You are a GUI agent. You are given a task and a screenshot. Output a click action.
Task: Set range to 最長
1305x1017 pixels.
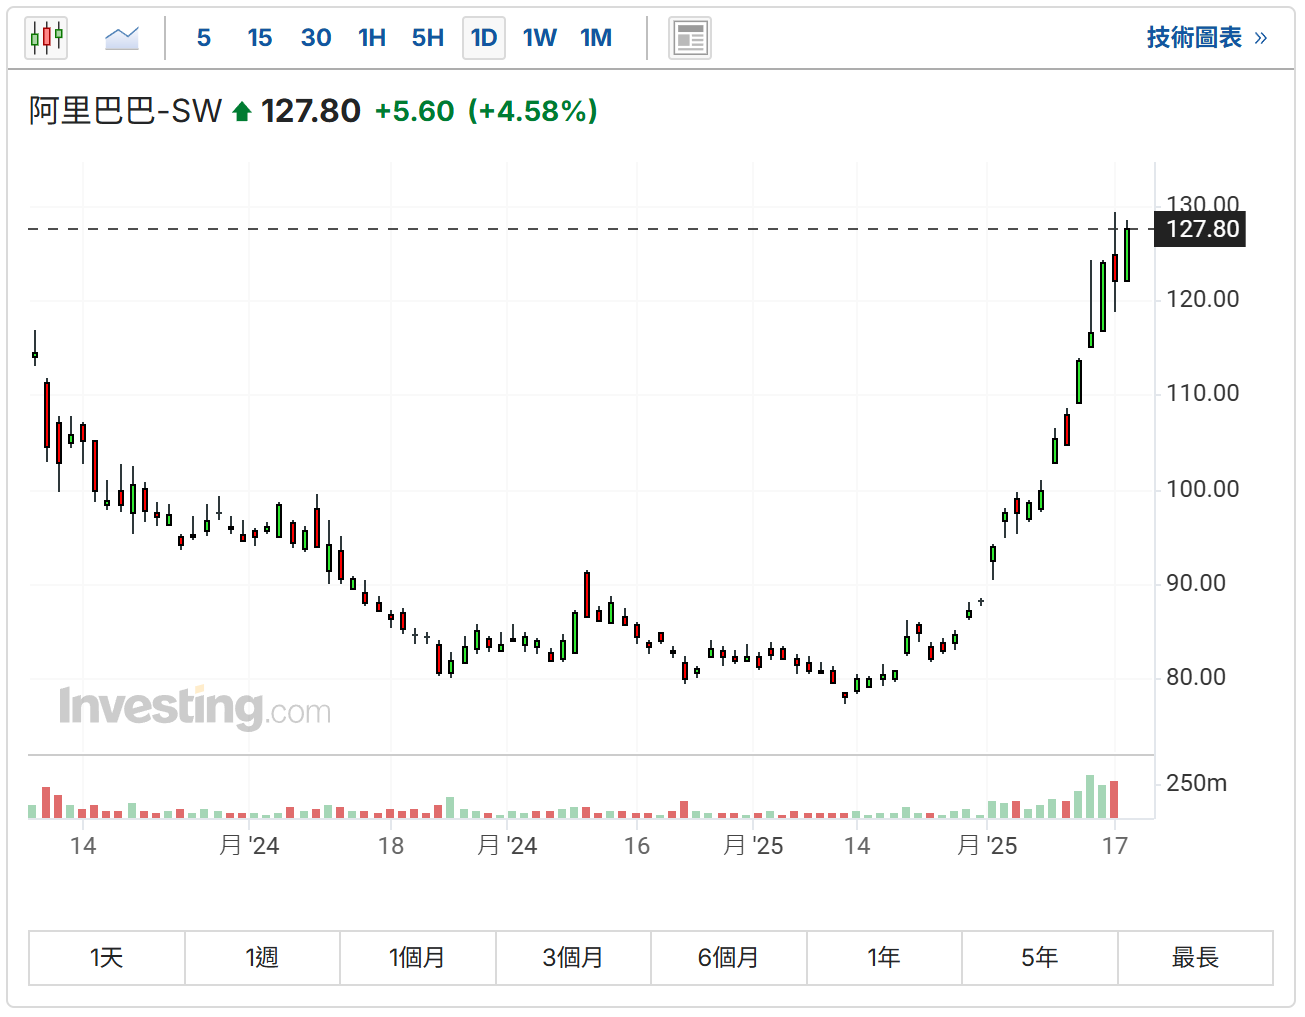click(x=1195, y=958)
